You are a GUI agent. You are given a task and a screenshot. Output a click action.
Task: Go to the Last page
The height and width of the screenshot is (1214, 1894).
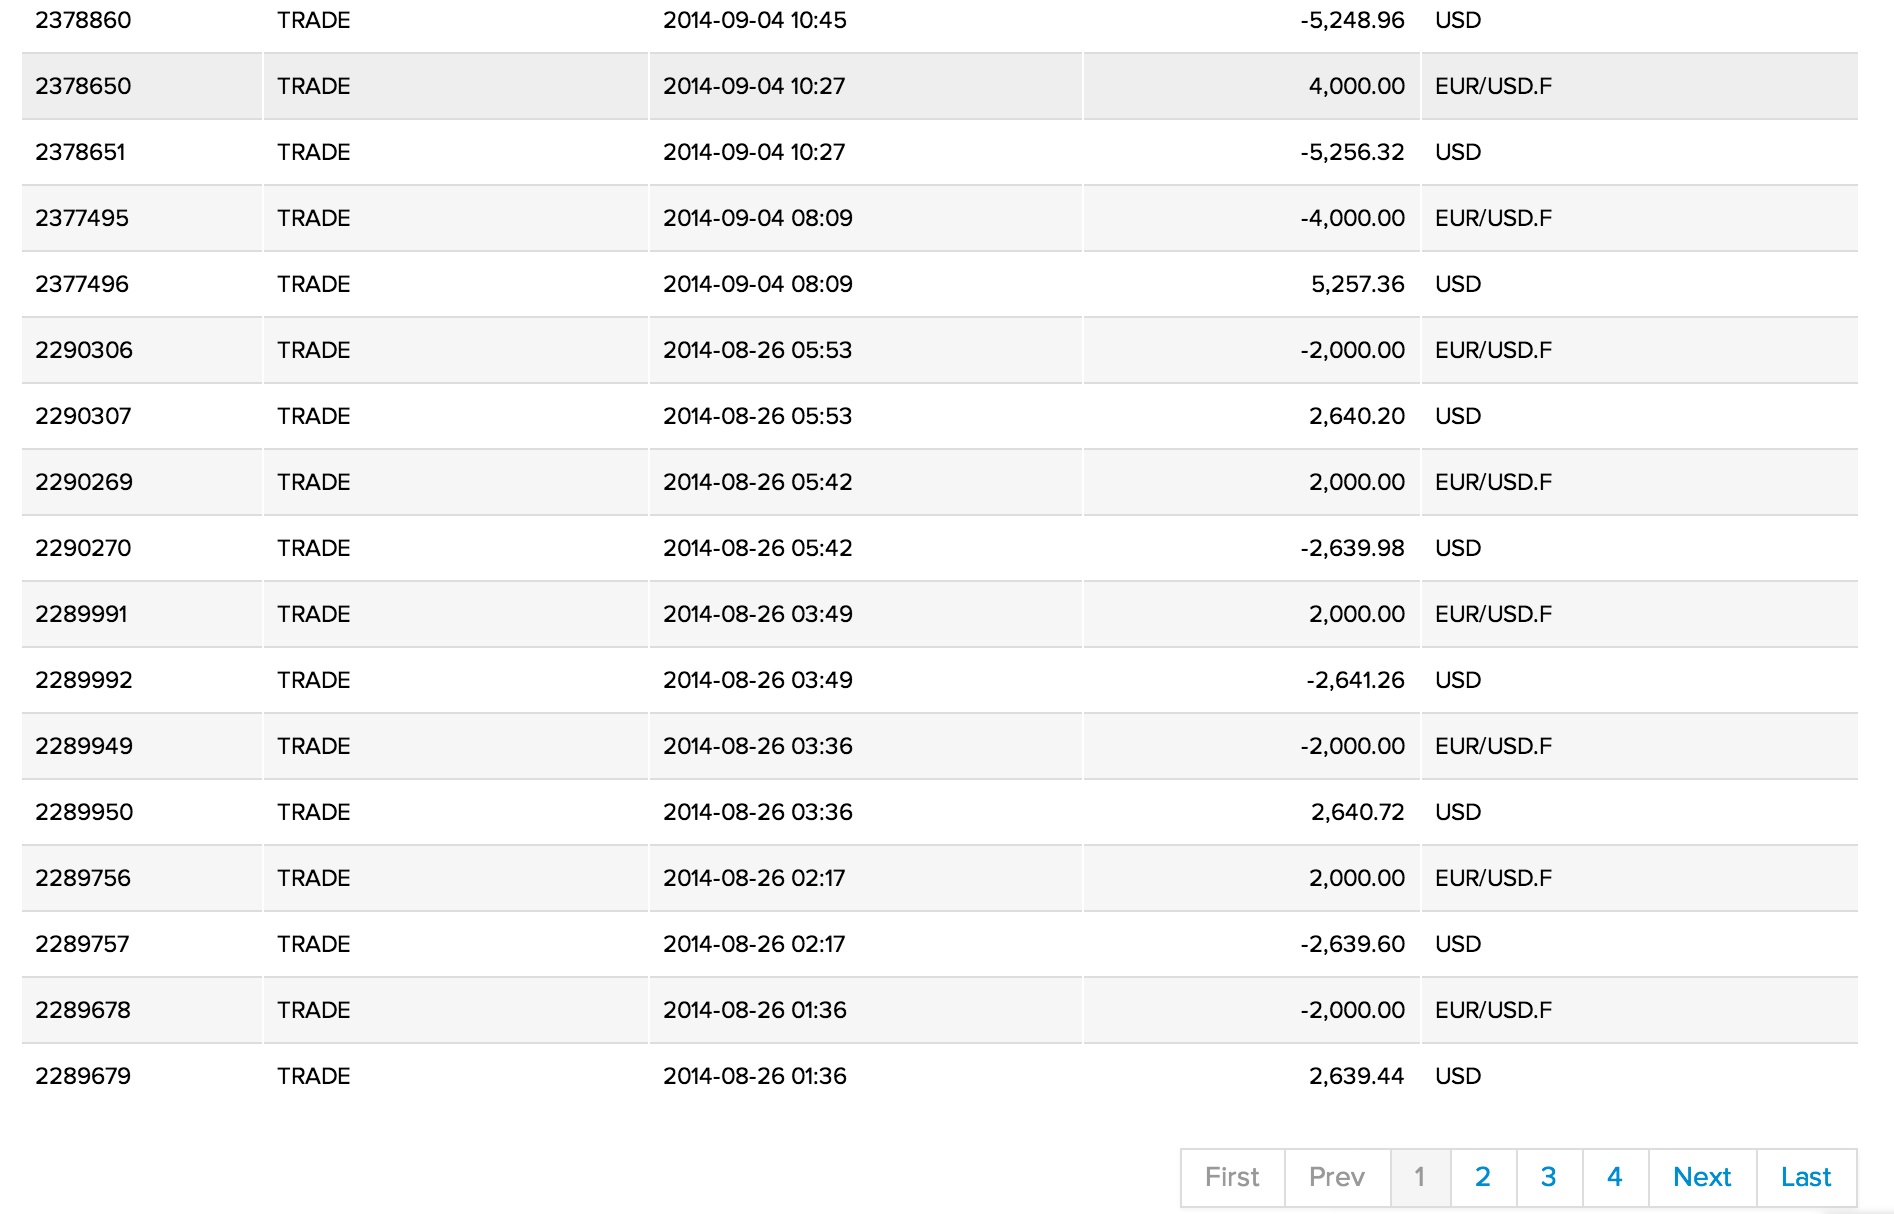click(1805, 1177)
